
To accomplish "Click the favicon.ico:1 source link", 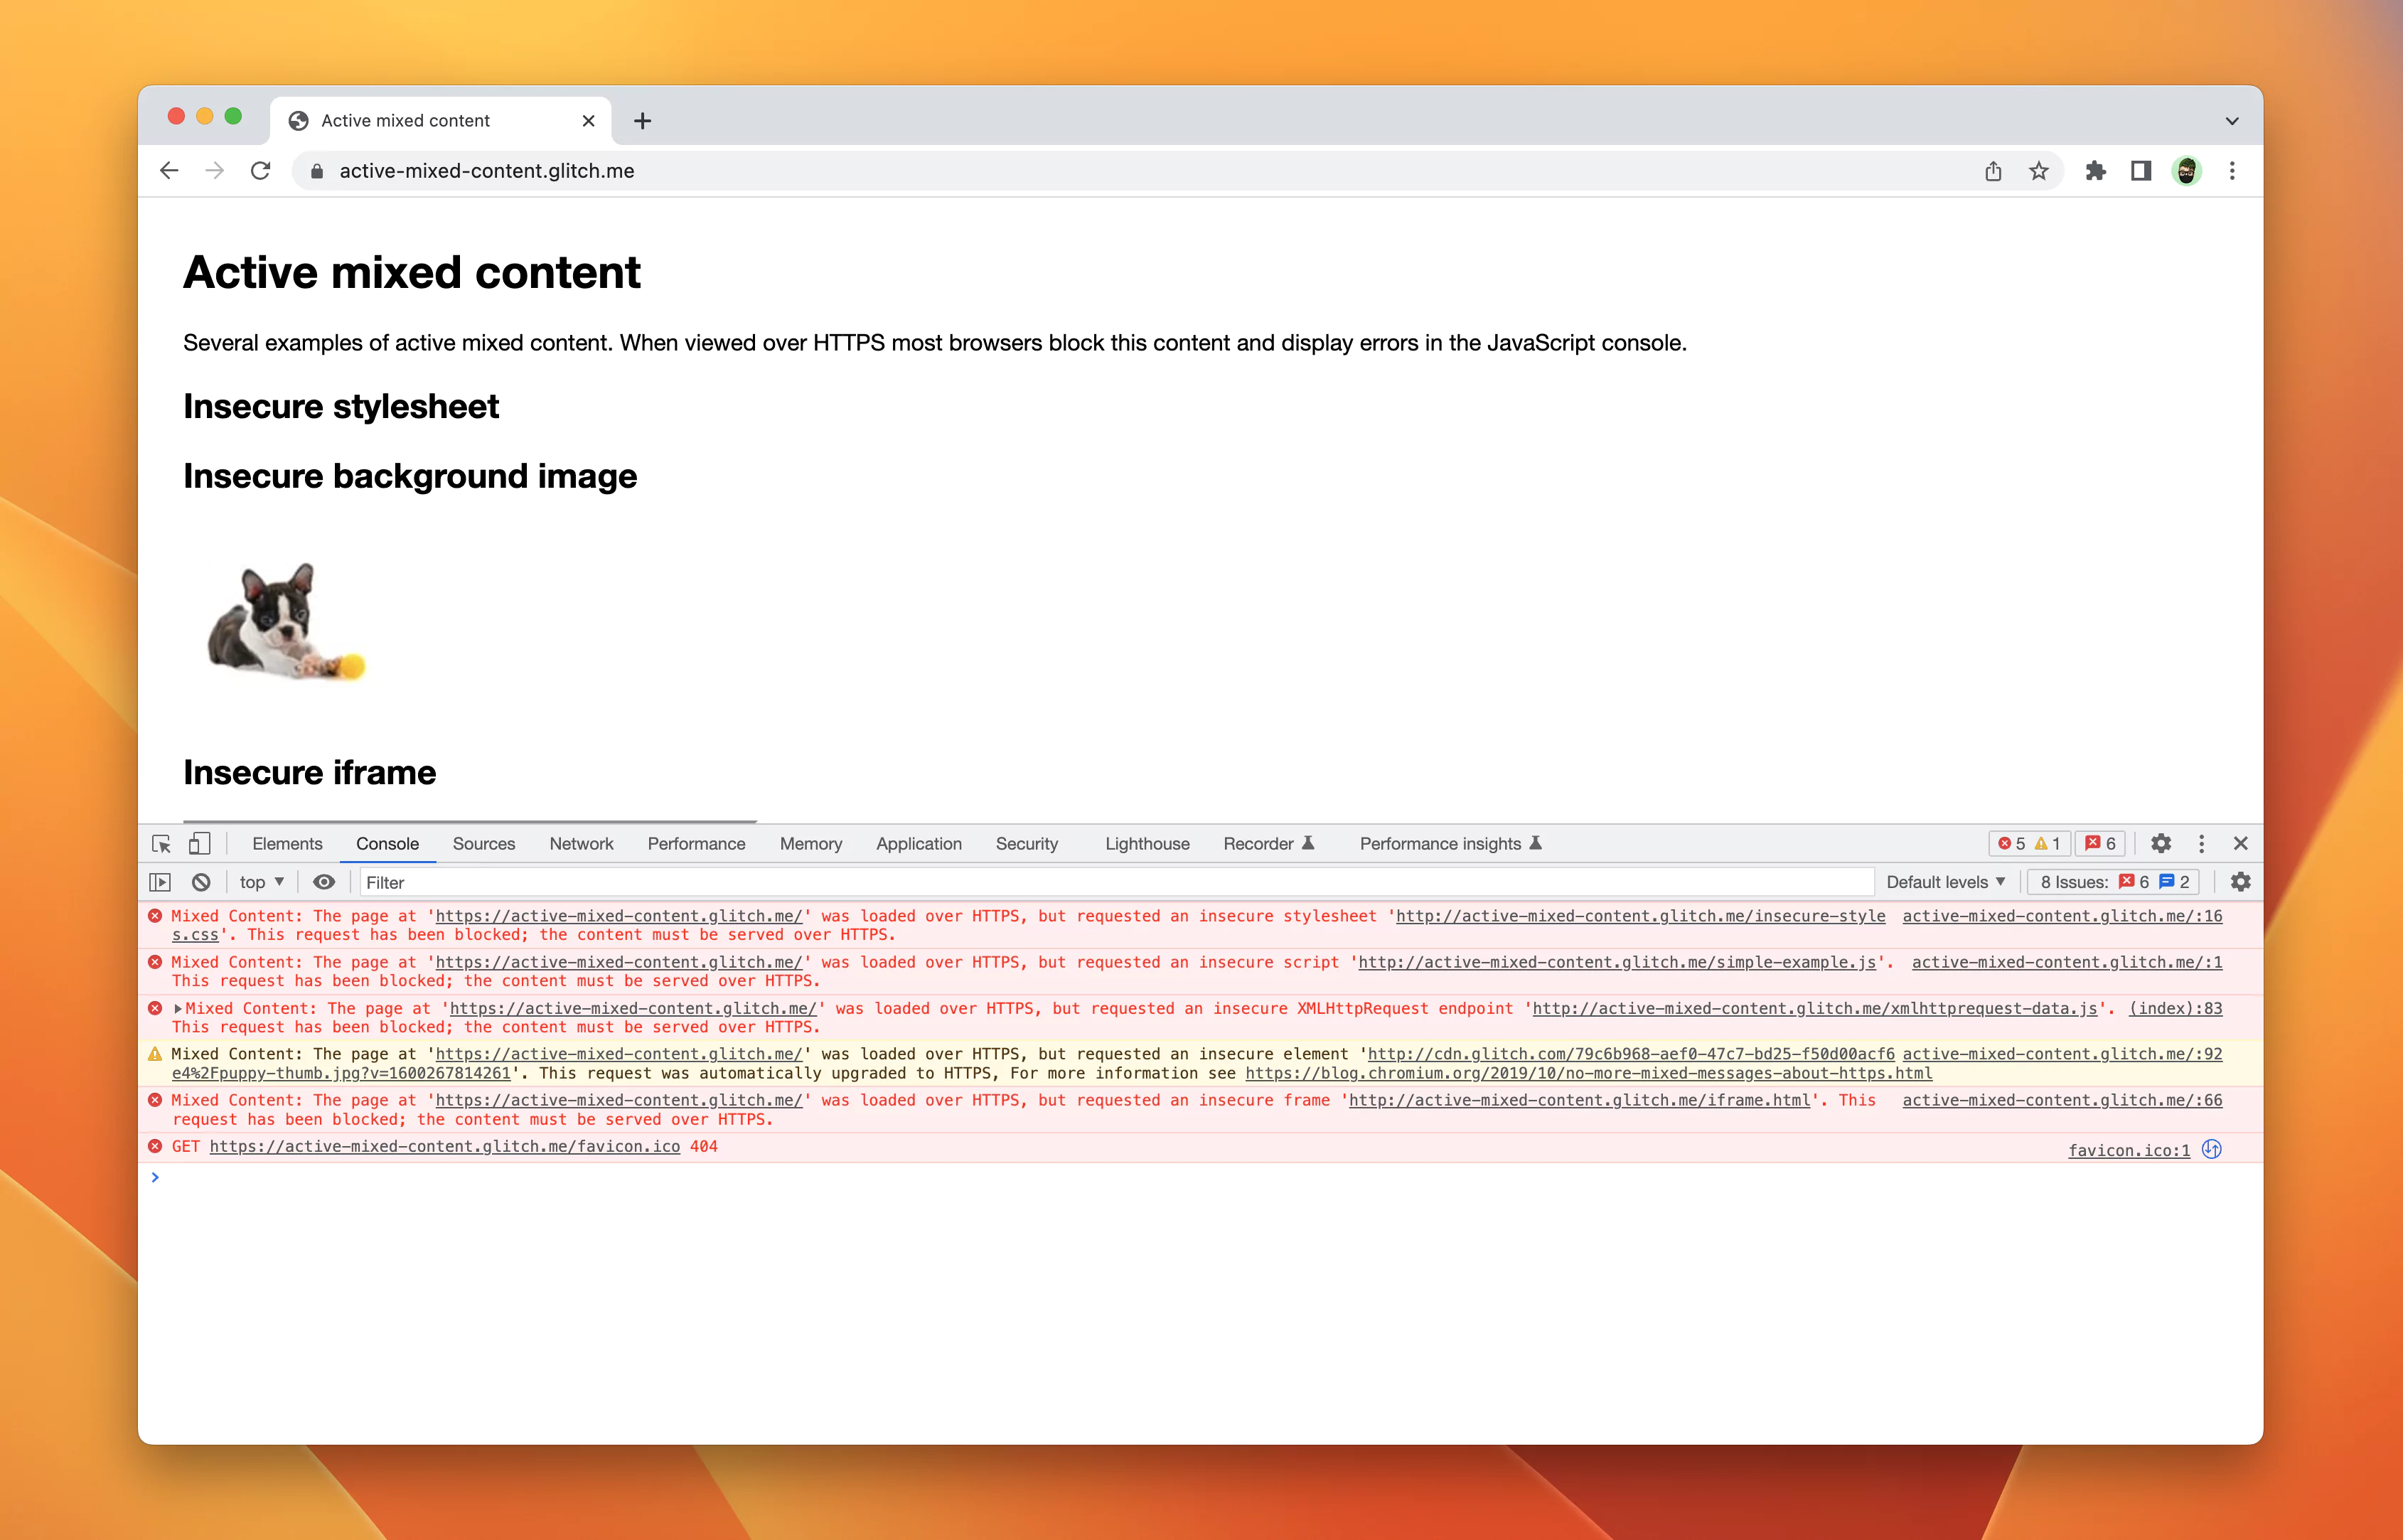I will (x=2128, y=1150).
